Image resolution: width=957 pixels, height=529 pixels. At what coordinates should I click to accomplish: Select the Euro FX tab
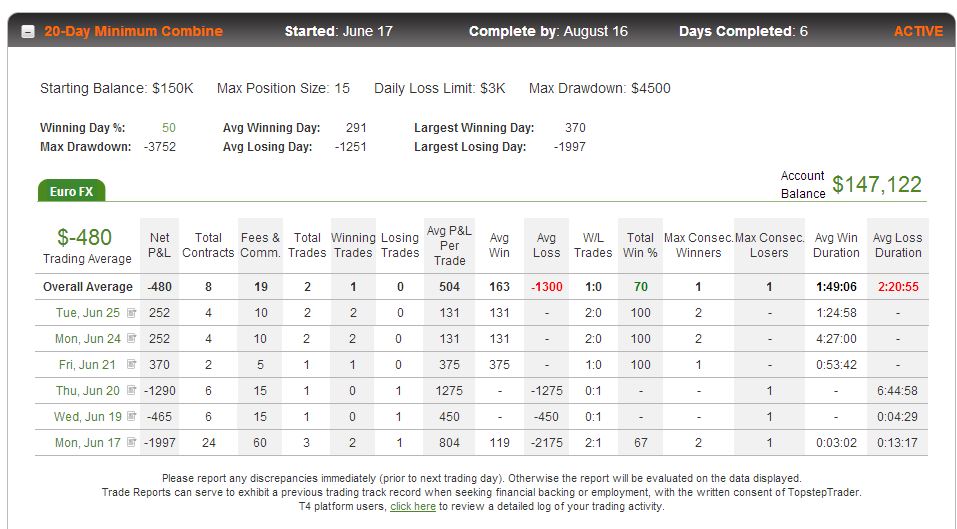[x=71, y=191]
